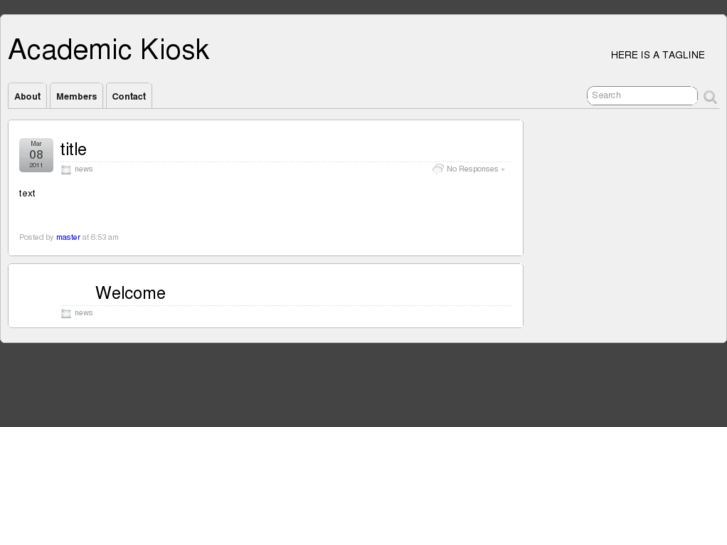Image resolution: width=727 pixels, height=545 pixels.
Task: Focus the Search input field
Action: (641, 96)
